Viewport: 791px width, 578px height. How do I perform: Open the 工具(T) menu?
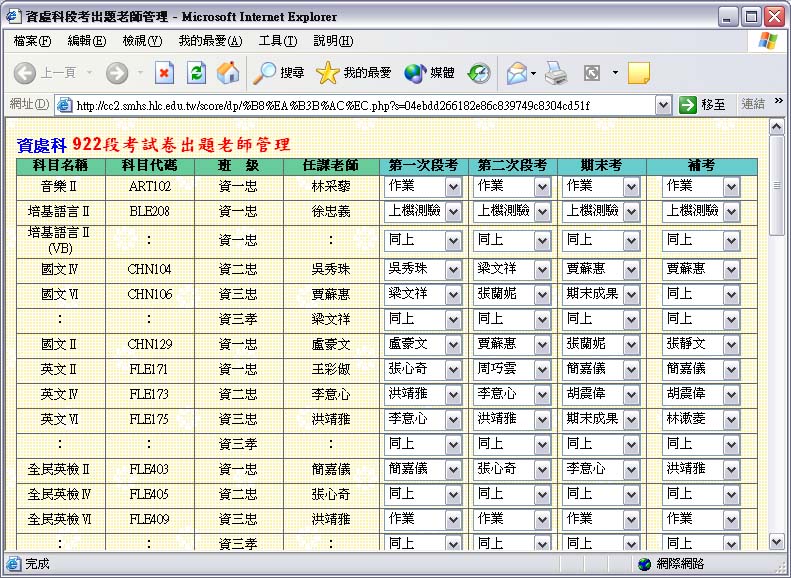pyautogui.click(x=277, y=41)
